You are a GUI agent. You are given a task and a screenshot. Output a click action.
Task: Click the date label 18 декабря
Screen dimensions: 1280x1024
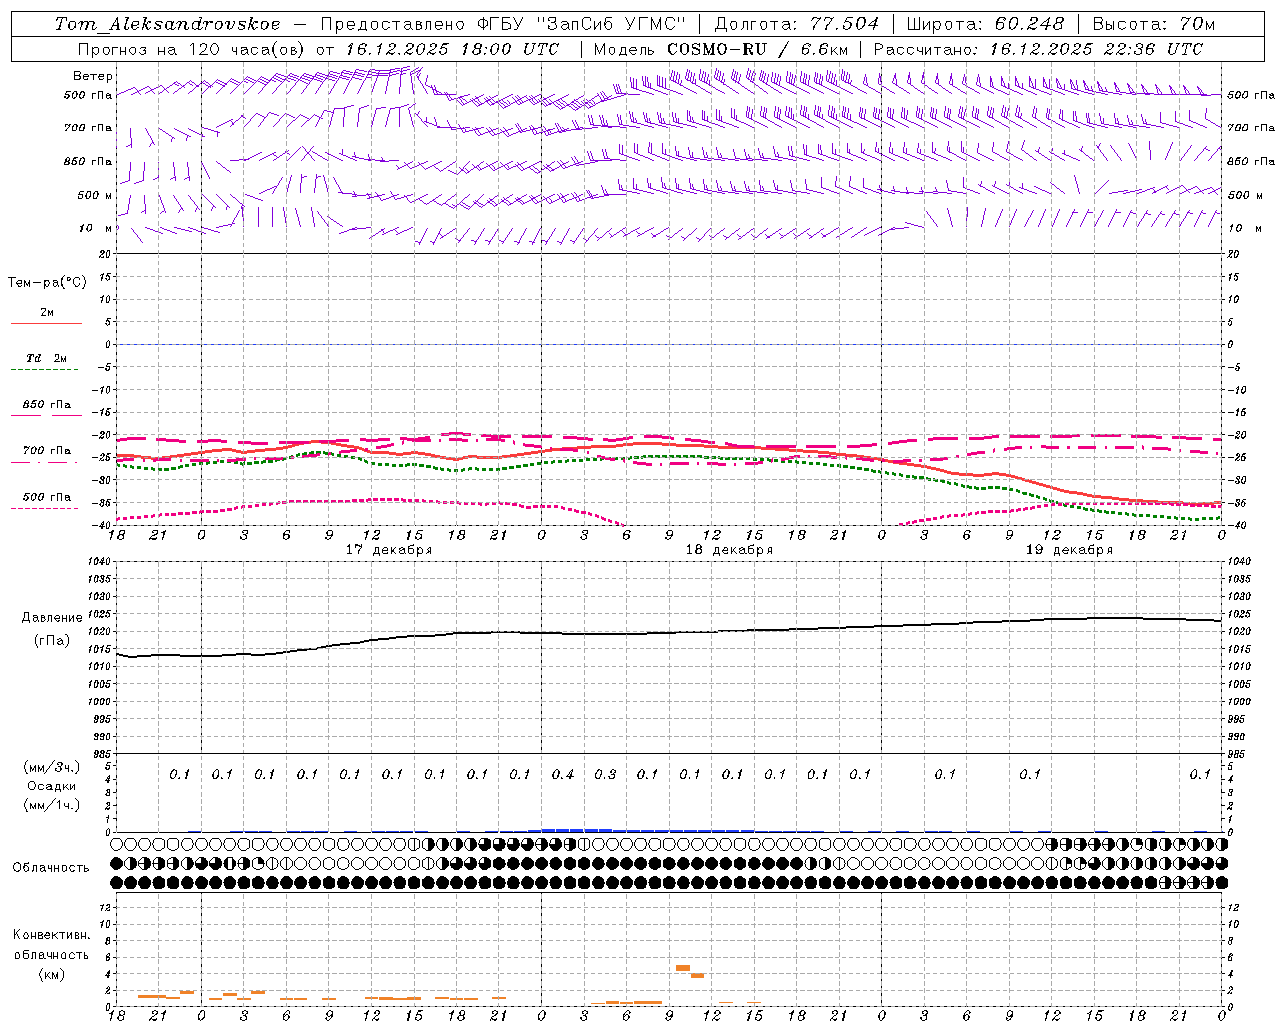coord(729,550)
